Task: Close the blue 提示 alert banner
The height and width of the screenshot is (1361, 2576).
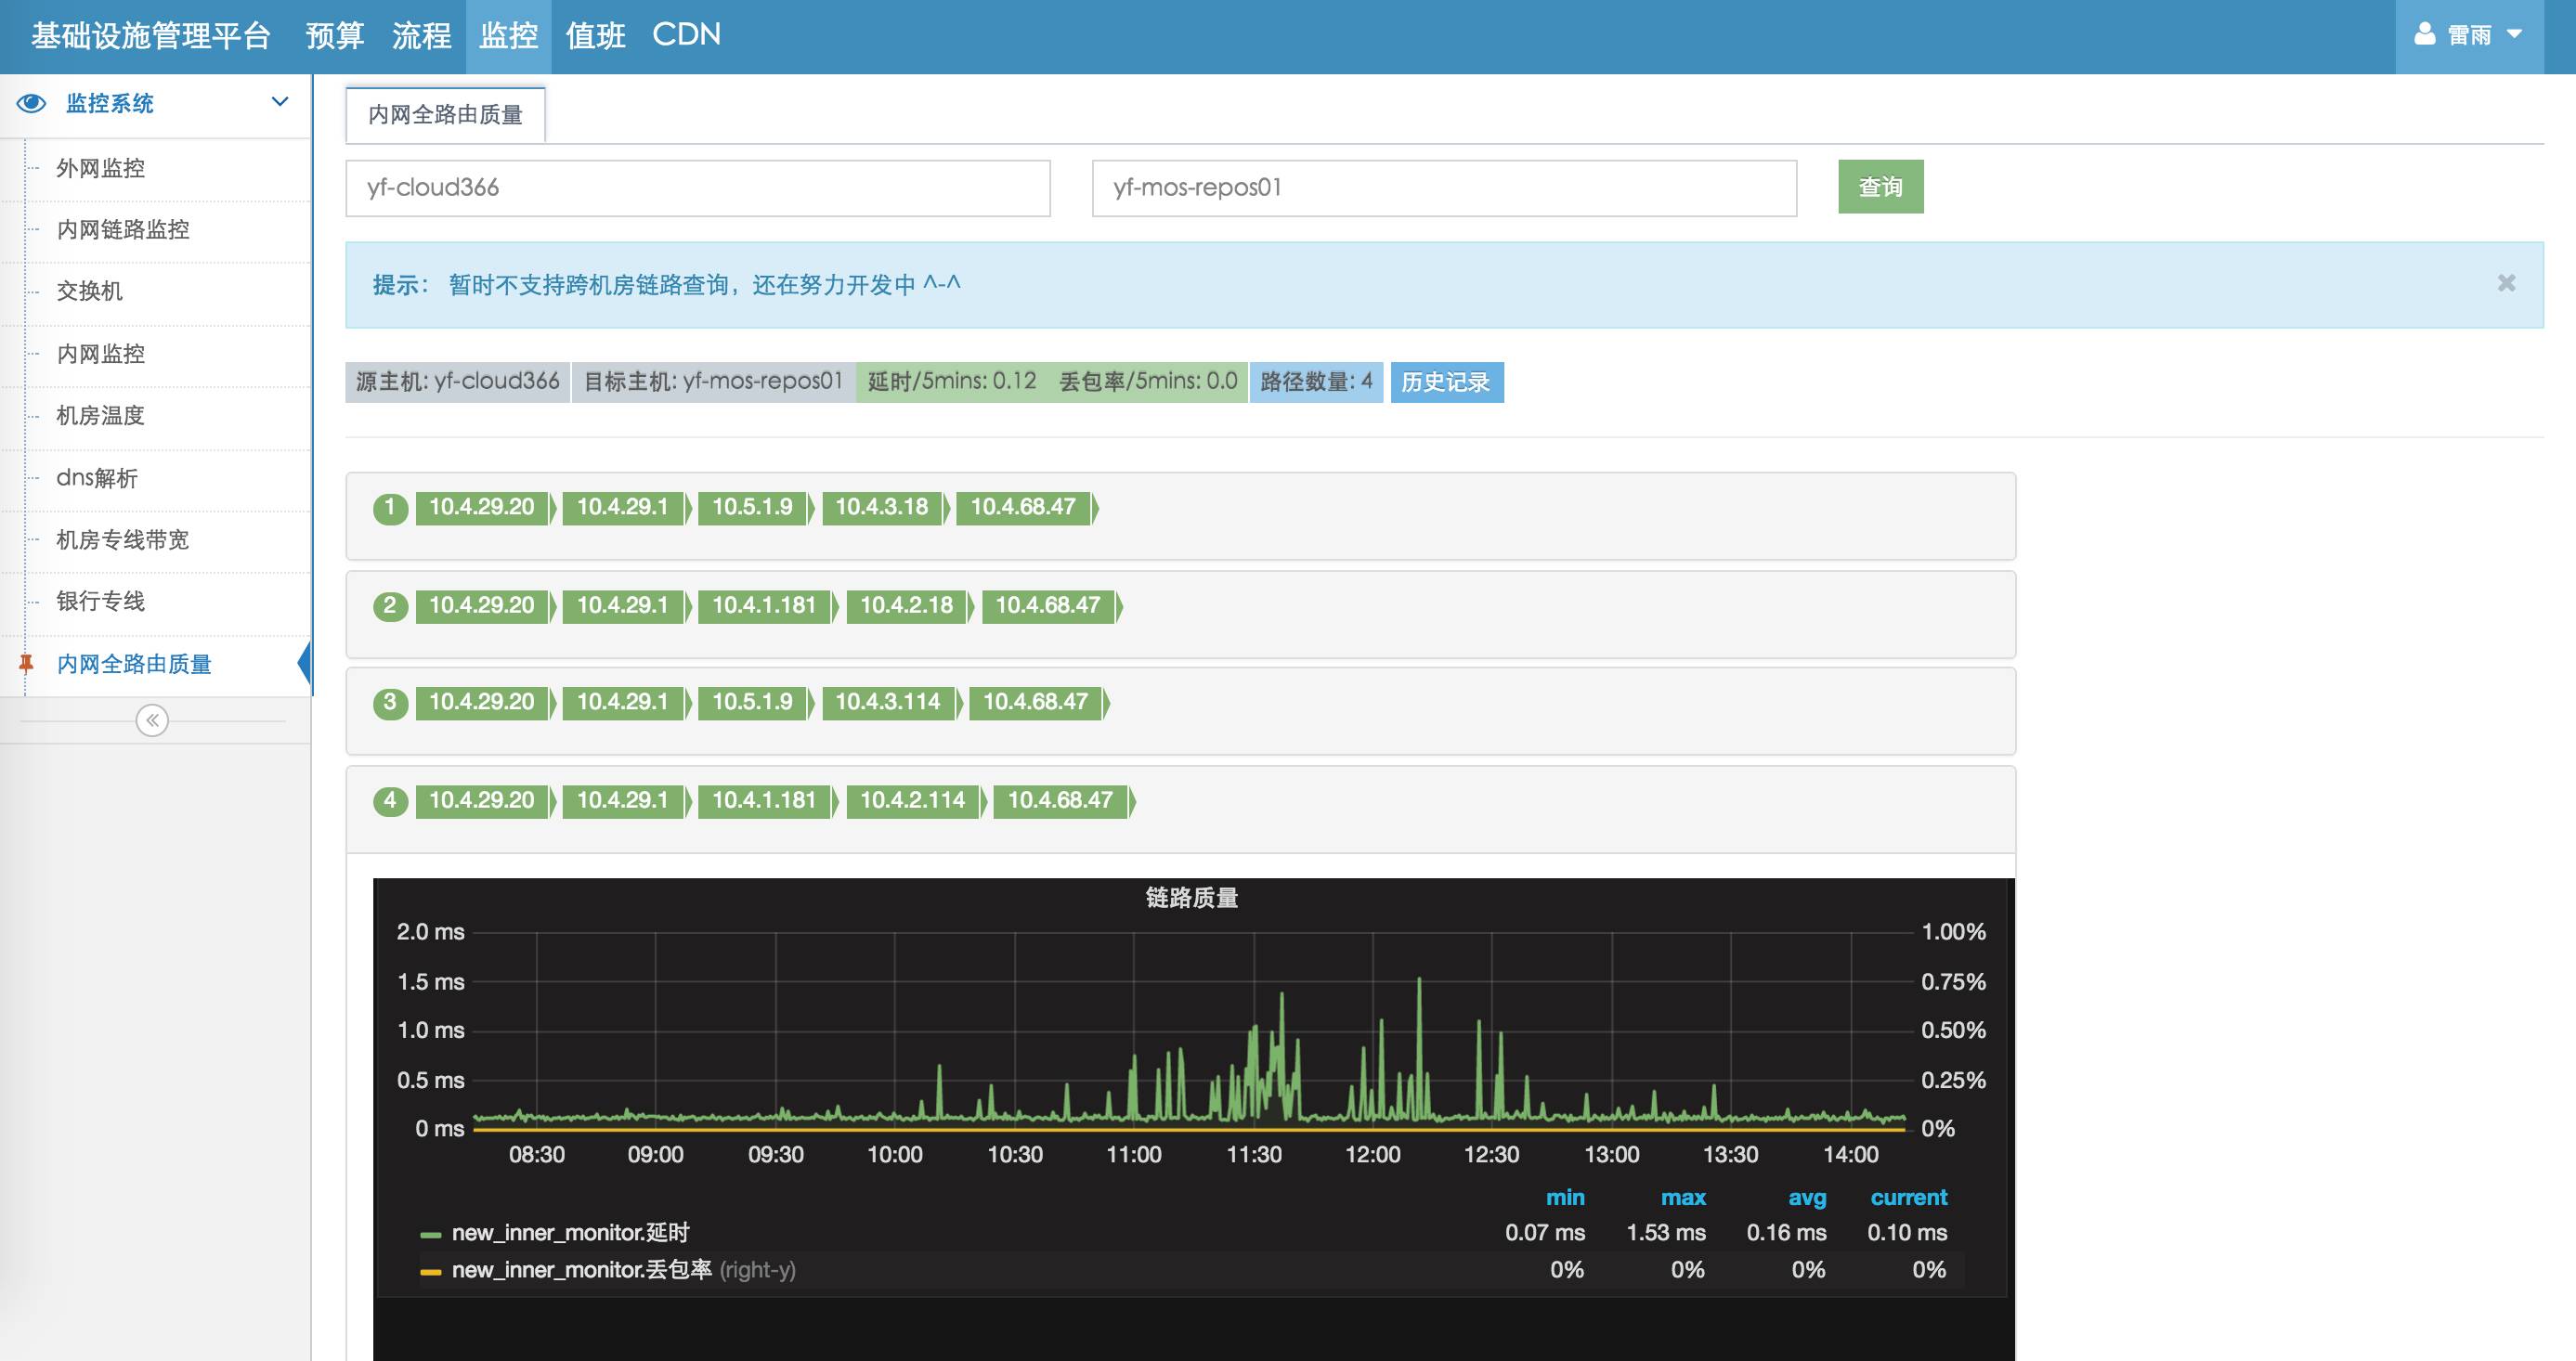Action: pos(2506,283)
